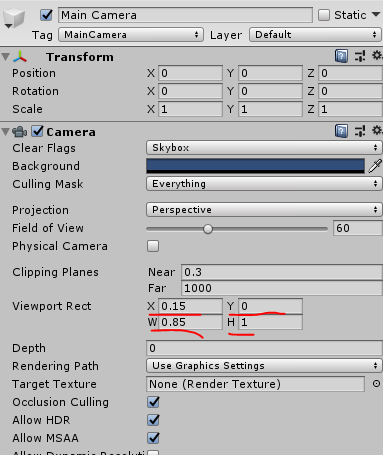Image resolution: width=383 pixels, height=455 pixels.
Task: Click the Field of View value field
Action: pos(357,228)
